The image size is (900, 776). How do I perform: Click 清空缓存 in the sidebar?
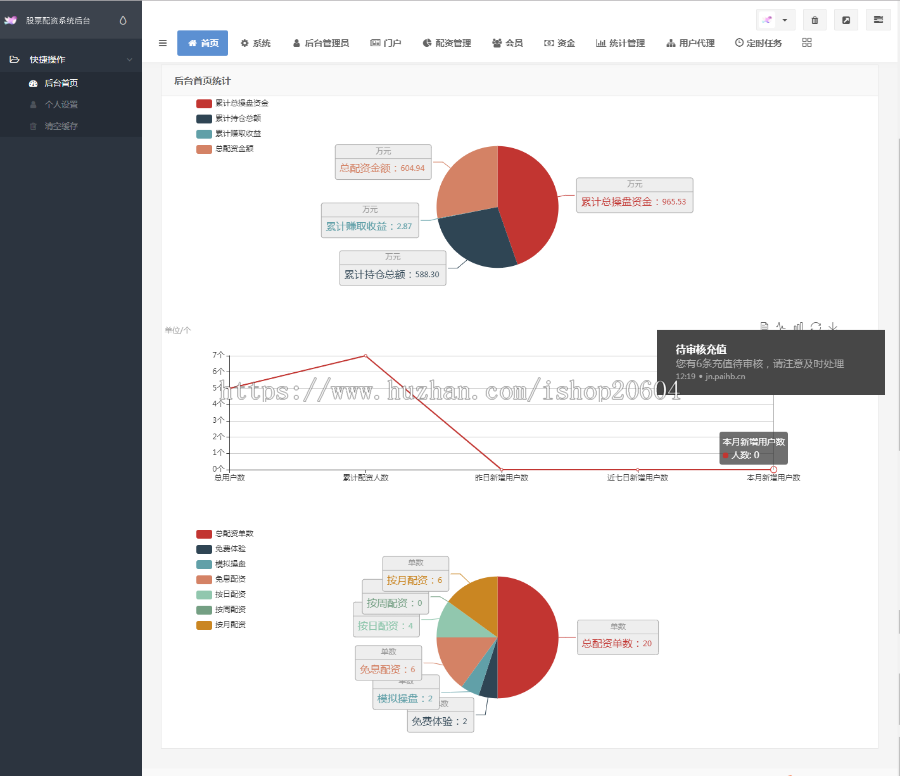61,126
